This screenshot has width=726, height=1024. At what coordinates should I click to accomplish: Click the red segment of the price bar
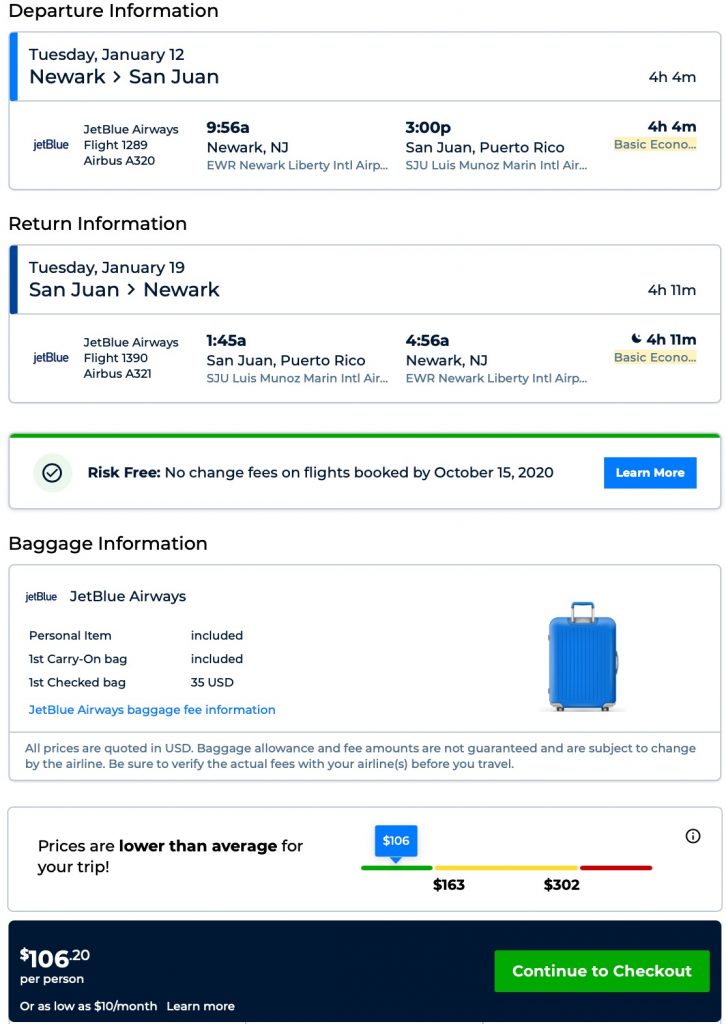tap(616, 867)
